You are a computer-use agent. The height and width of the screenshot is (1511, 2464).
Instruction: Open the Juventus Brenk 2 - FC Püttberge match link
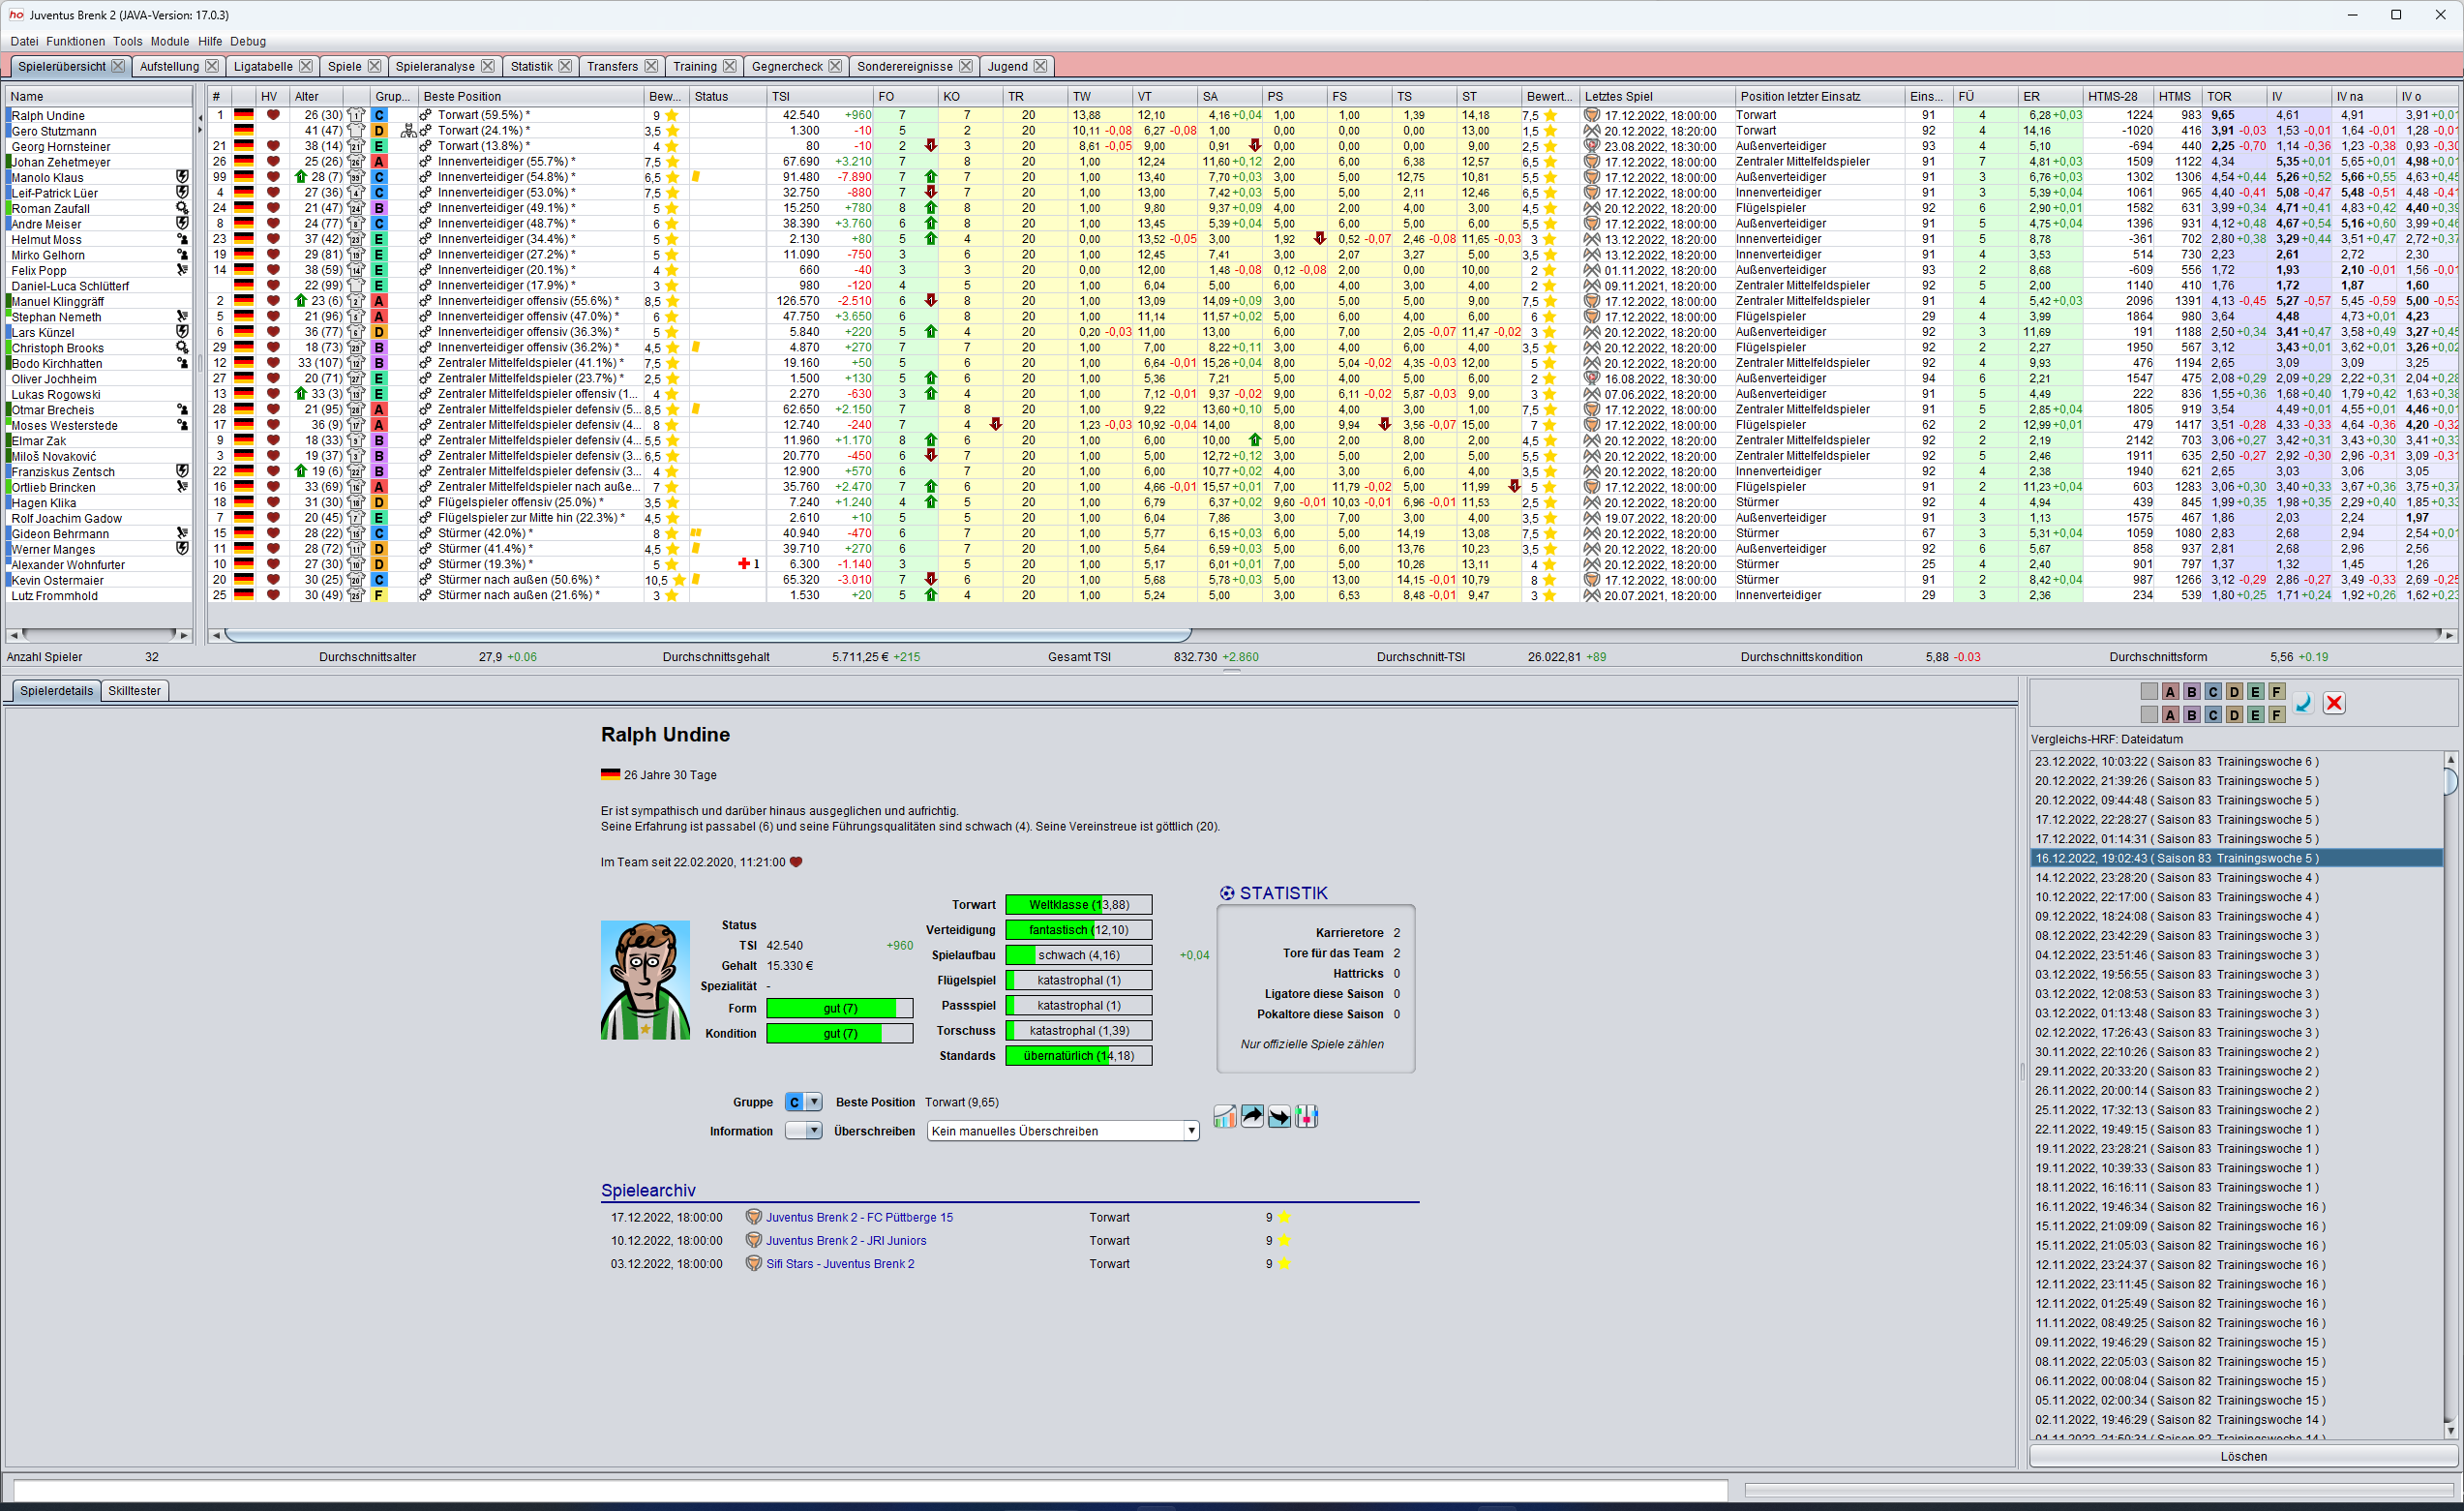[x=858, y=1217]
